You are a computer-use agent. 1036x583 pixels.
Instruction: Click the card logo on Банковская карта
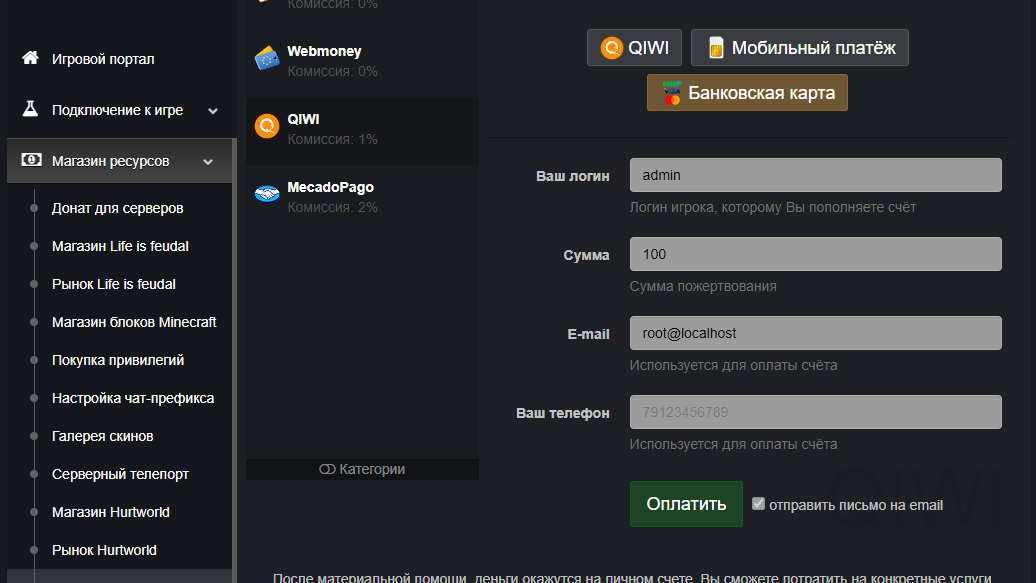[x=672, y=93]
